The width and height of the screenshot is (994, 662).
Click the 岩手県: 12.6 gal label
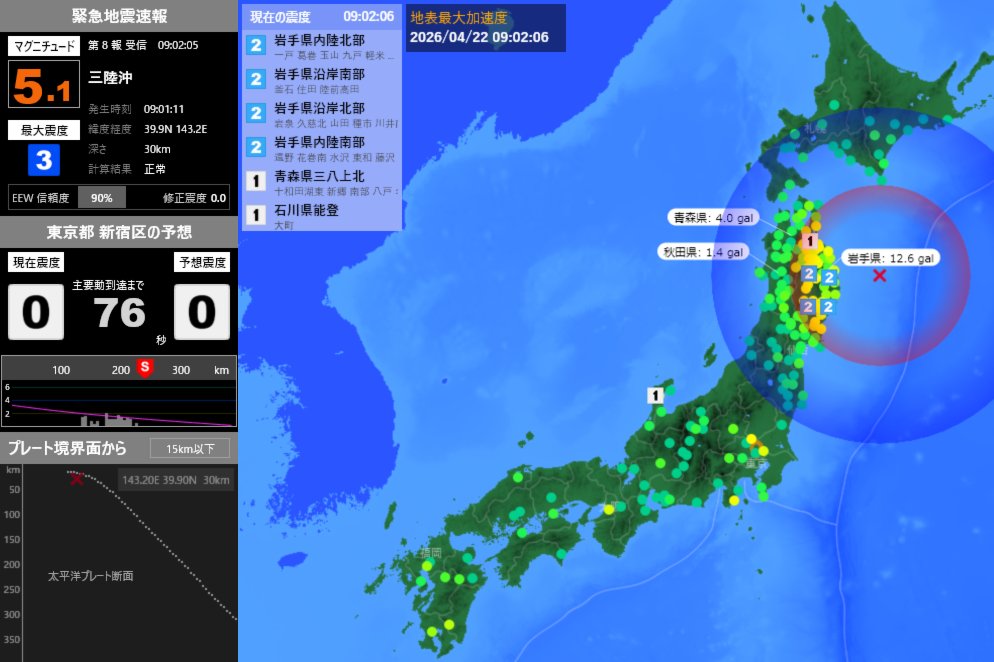click(891, 258)
